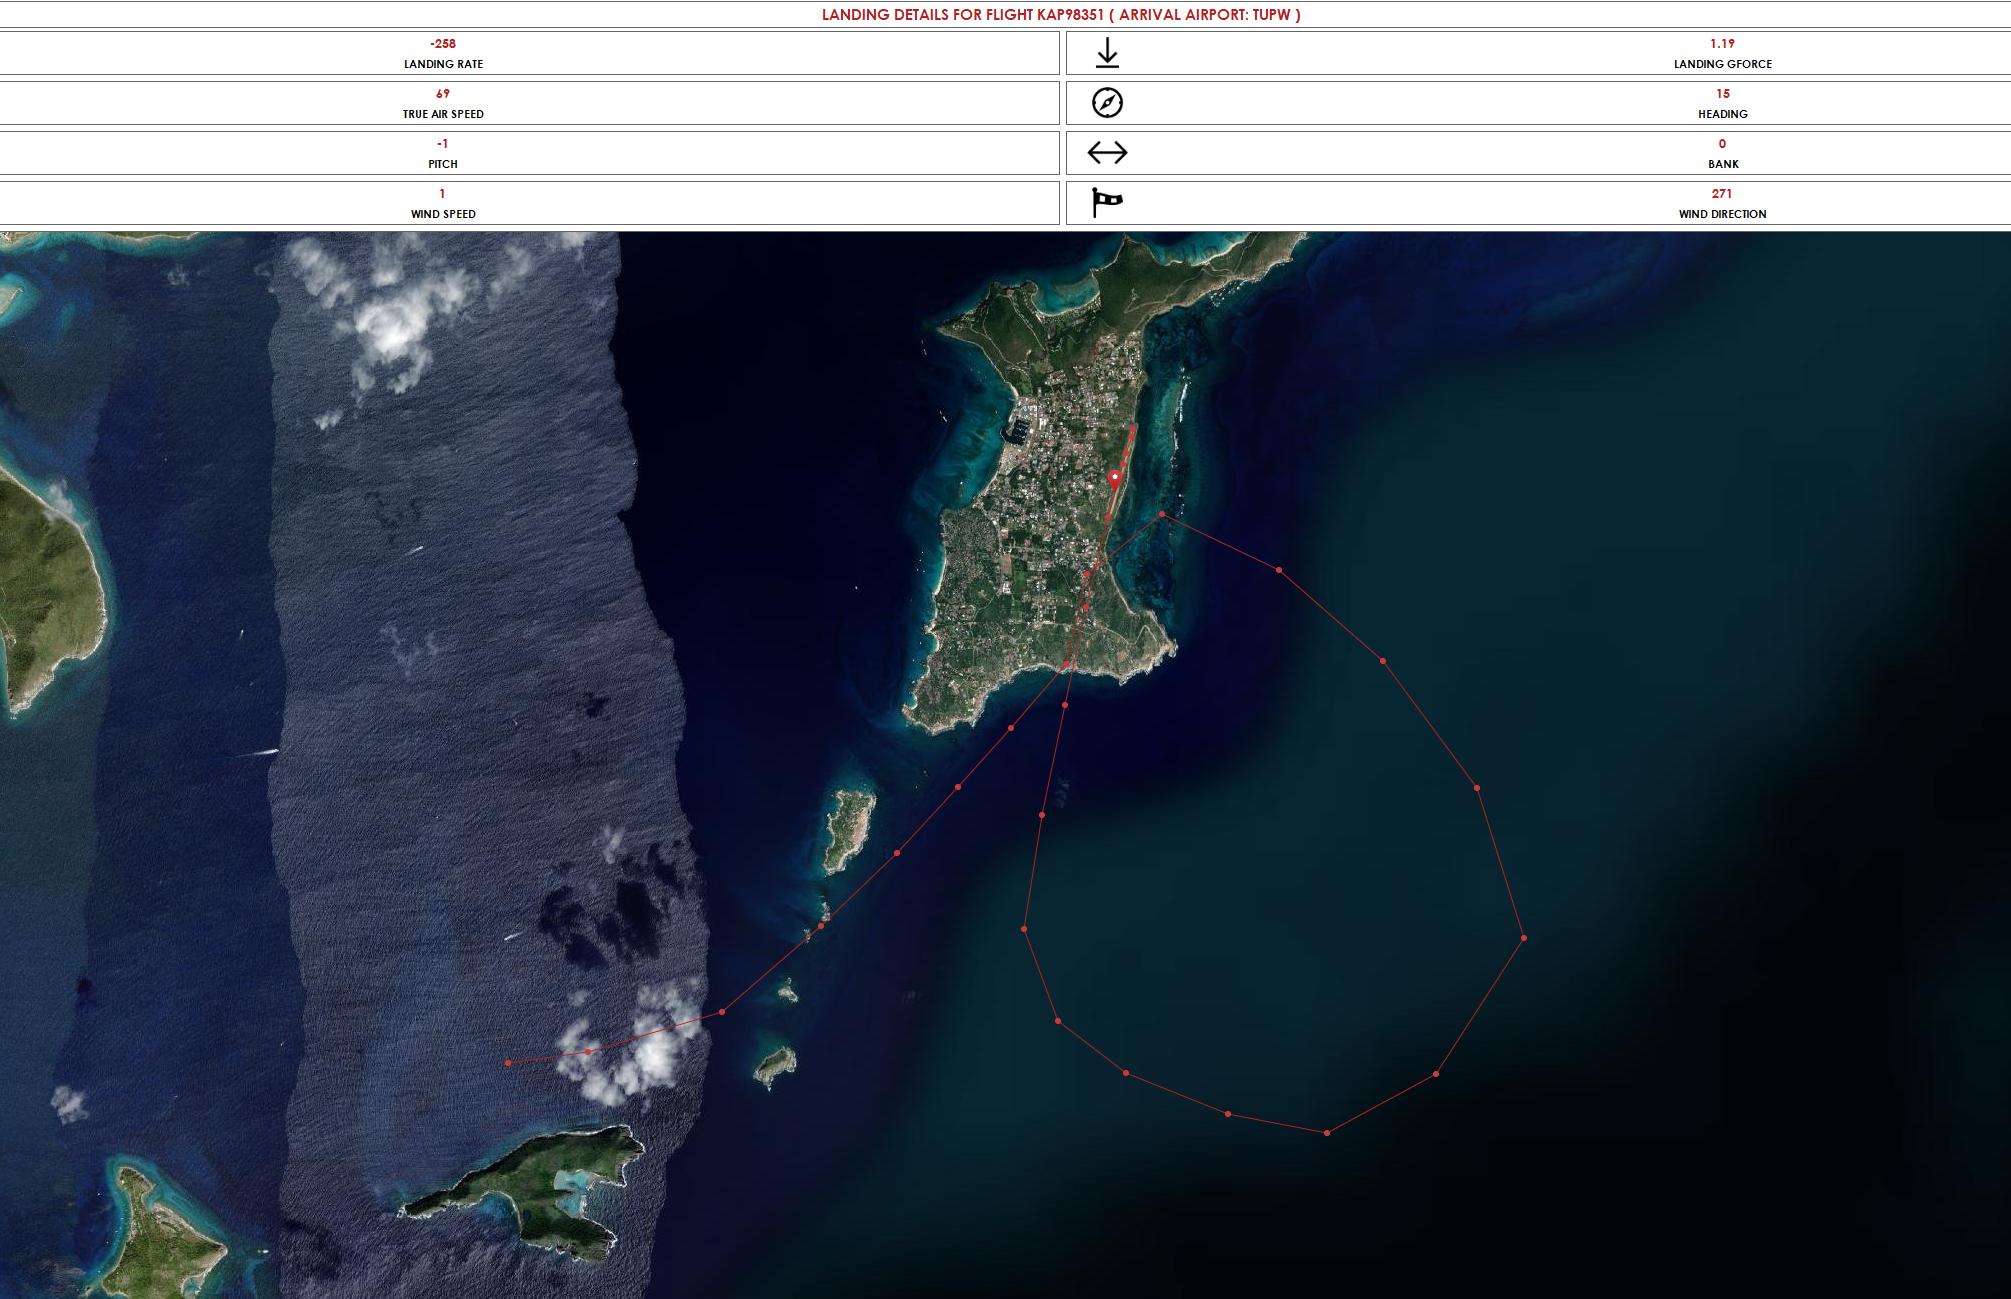
Task: Click the southernmost flight path waypoint of the loop
Action: pyautogui.click(x=1327, y=1133)
